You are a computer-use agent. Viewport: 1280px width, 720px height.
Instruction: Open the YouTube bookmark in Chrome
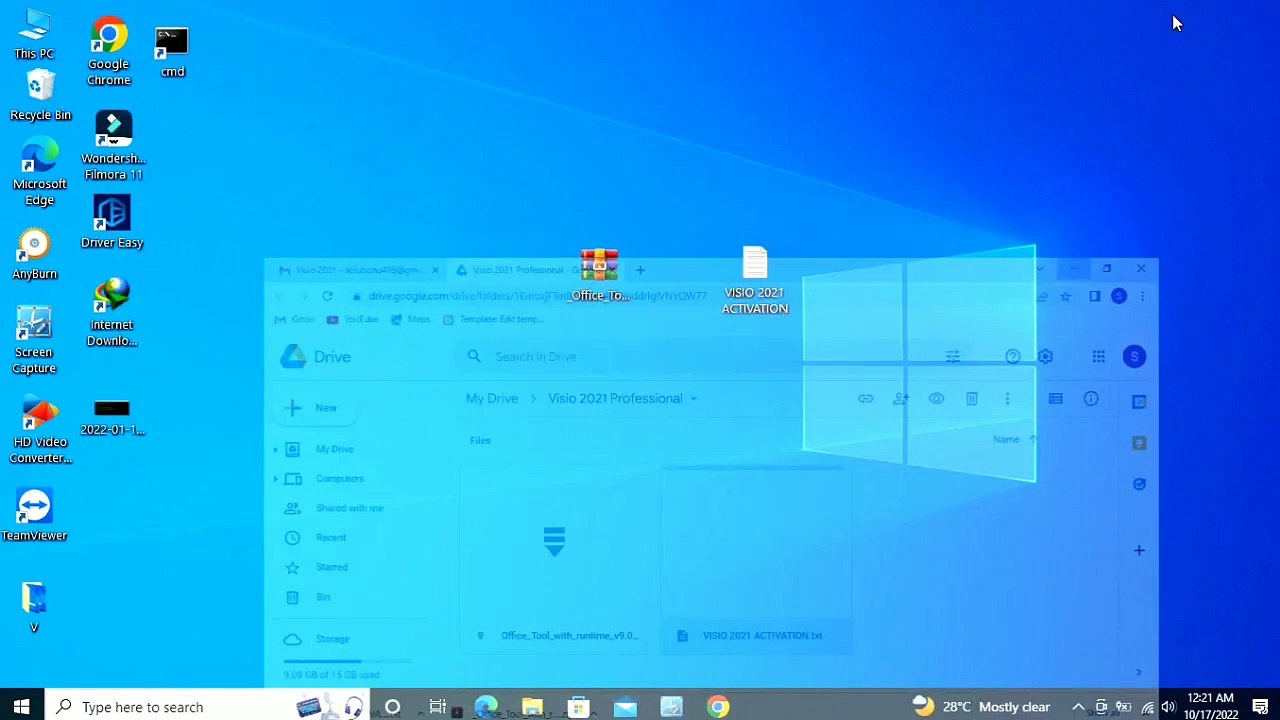click(x=353, y=319)
